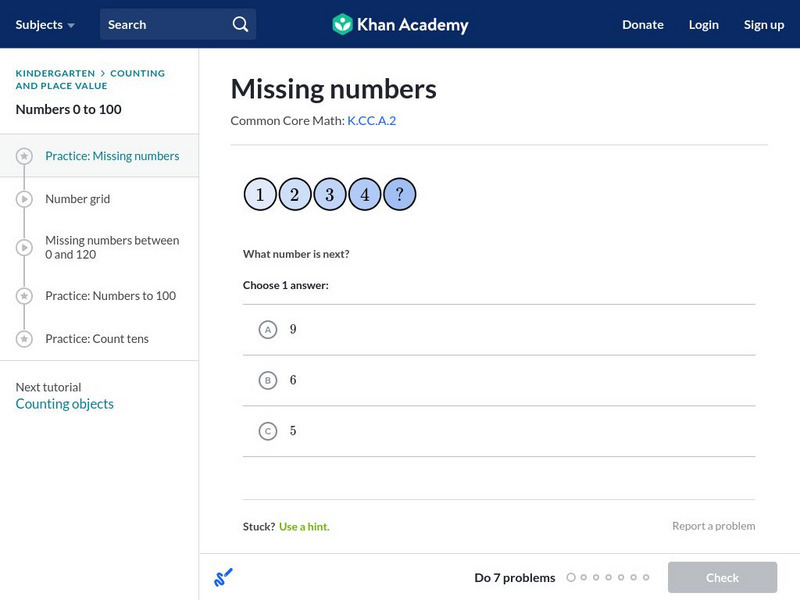Click into the Search input field
The height and width of the screenshot is (600, 800).
(x=165, y=24)
